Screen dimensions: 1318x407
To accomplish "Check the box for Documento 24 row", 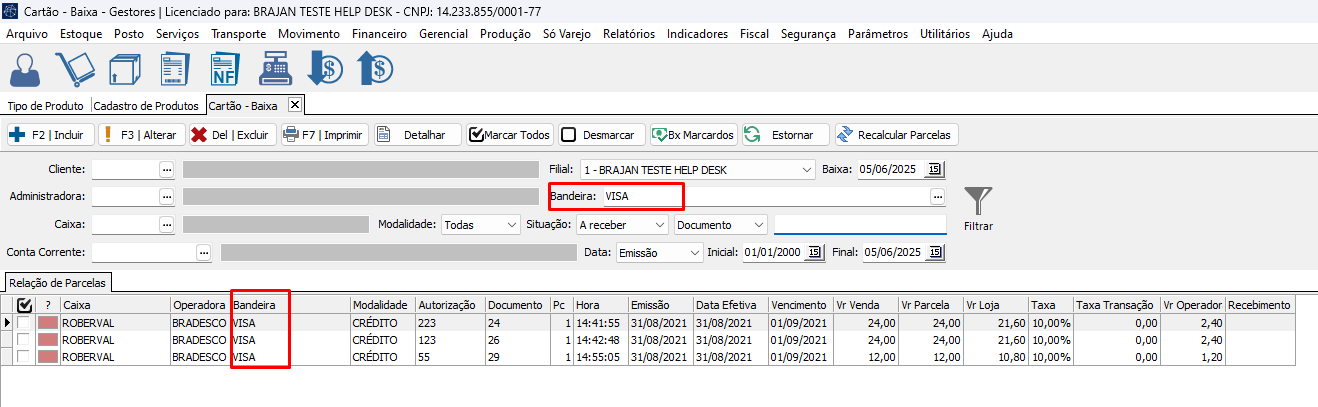I will coord(24,323).
